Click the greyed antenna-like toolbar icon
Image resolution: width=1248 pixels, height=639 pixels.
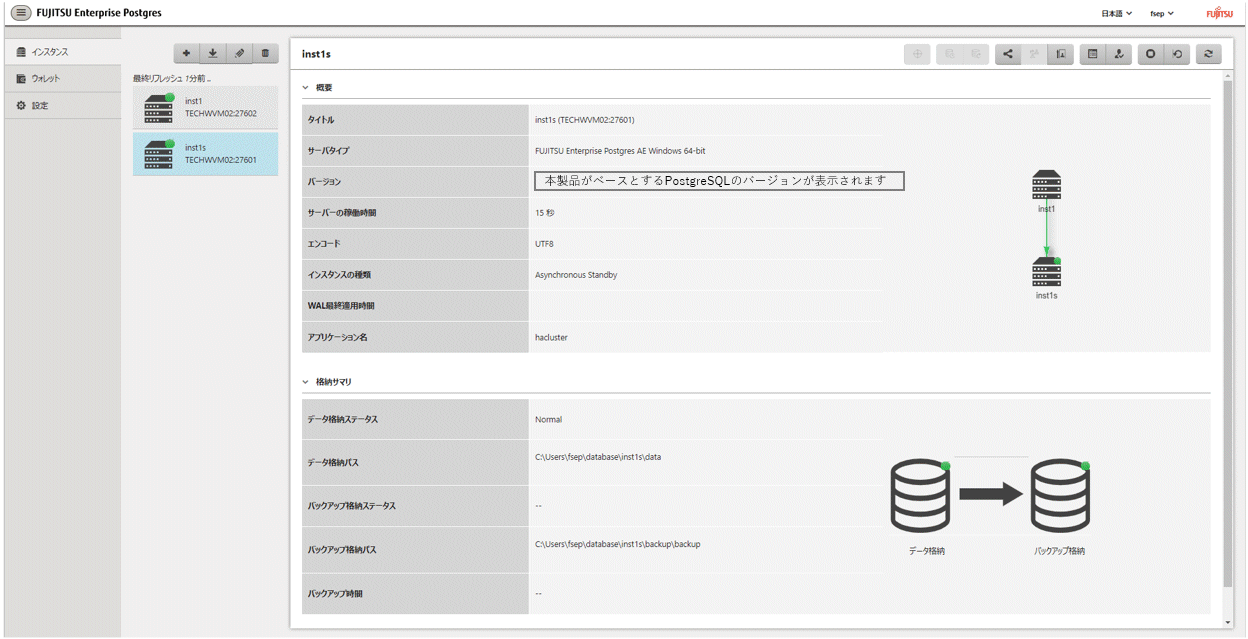pyautogui.click(x=1035, y=54)
